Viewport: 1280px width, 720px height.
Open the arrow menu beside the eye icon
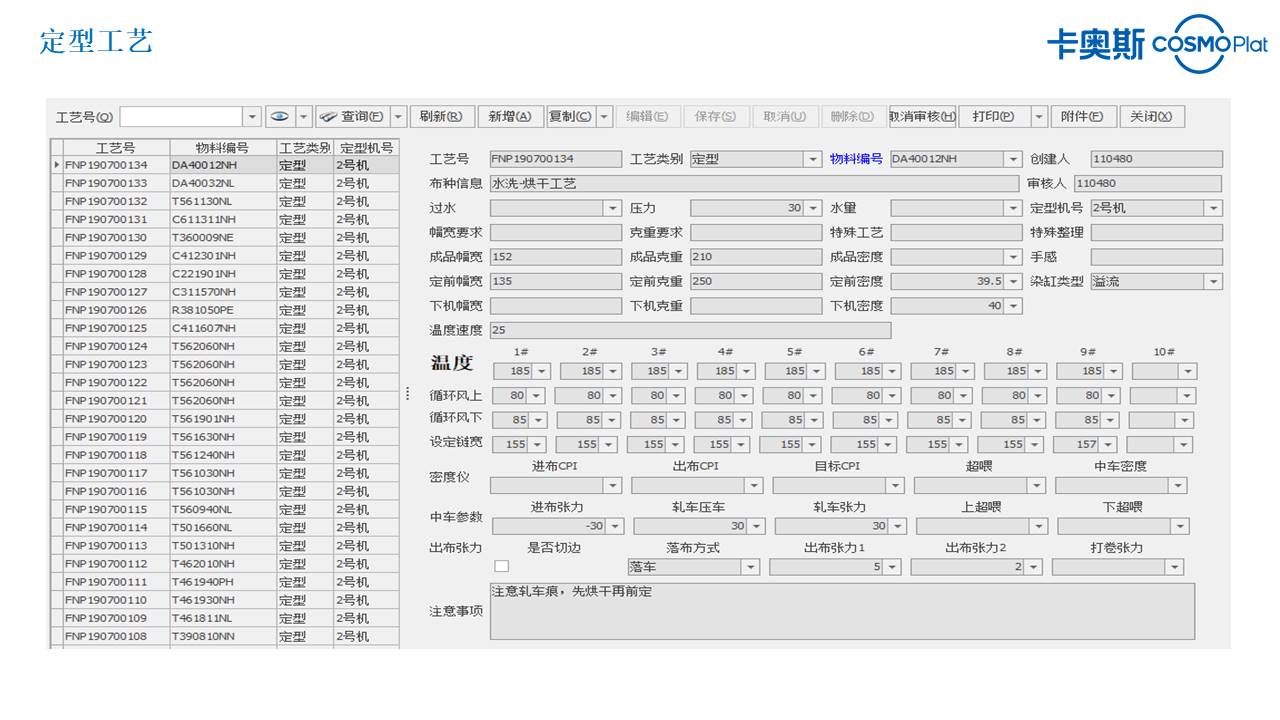[304, 117]
